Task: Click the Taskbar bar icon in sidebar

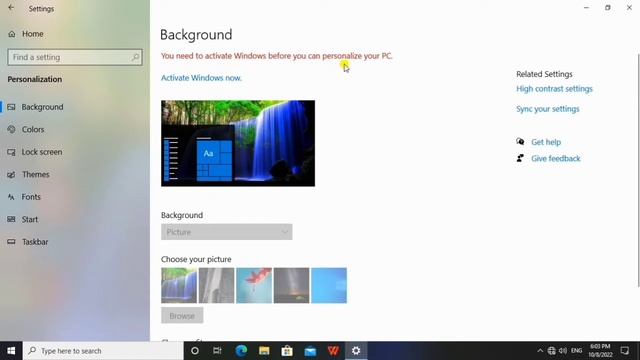Action: [x=11, y=242]
